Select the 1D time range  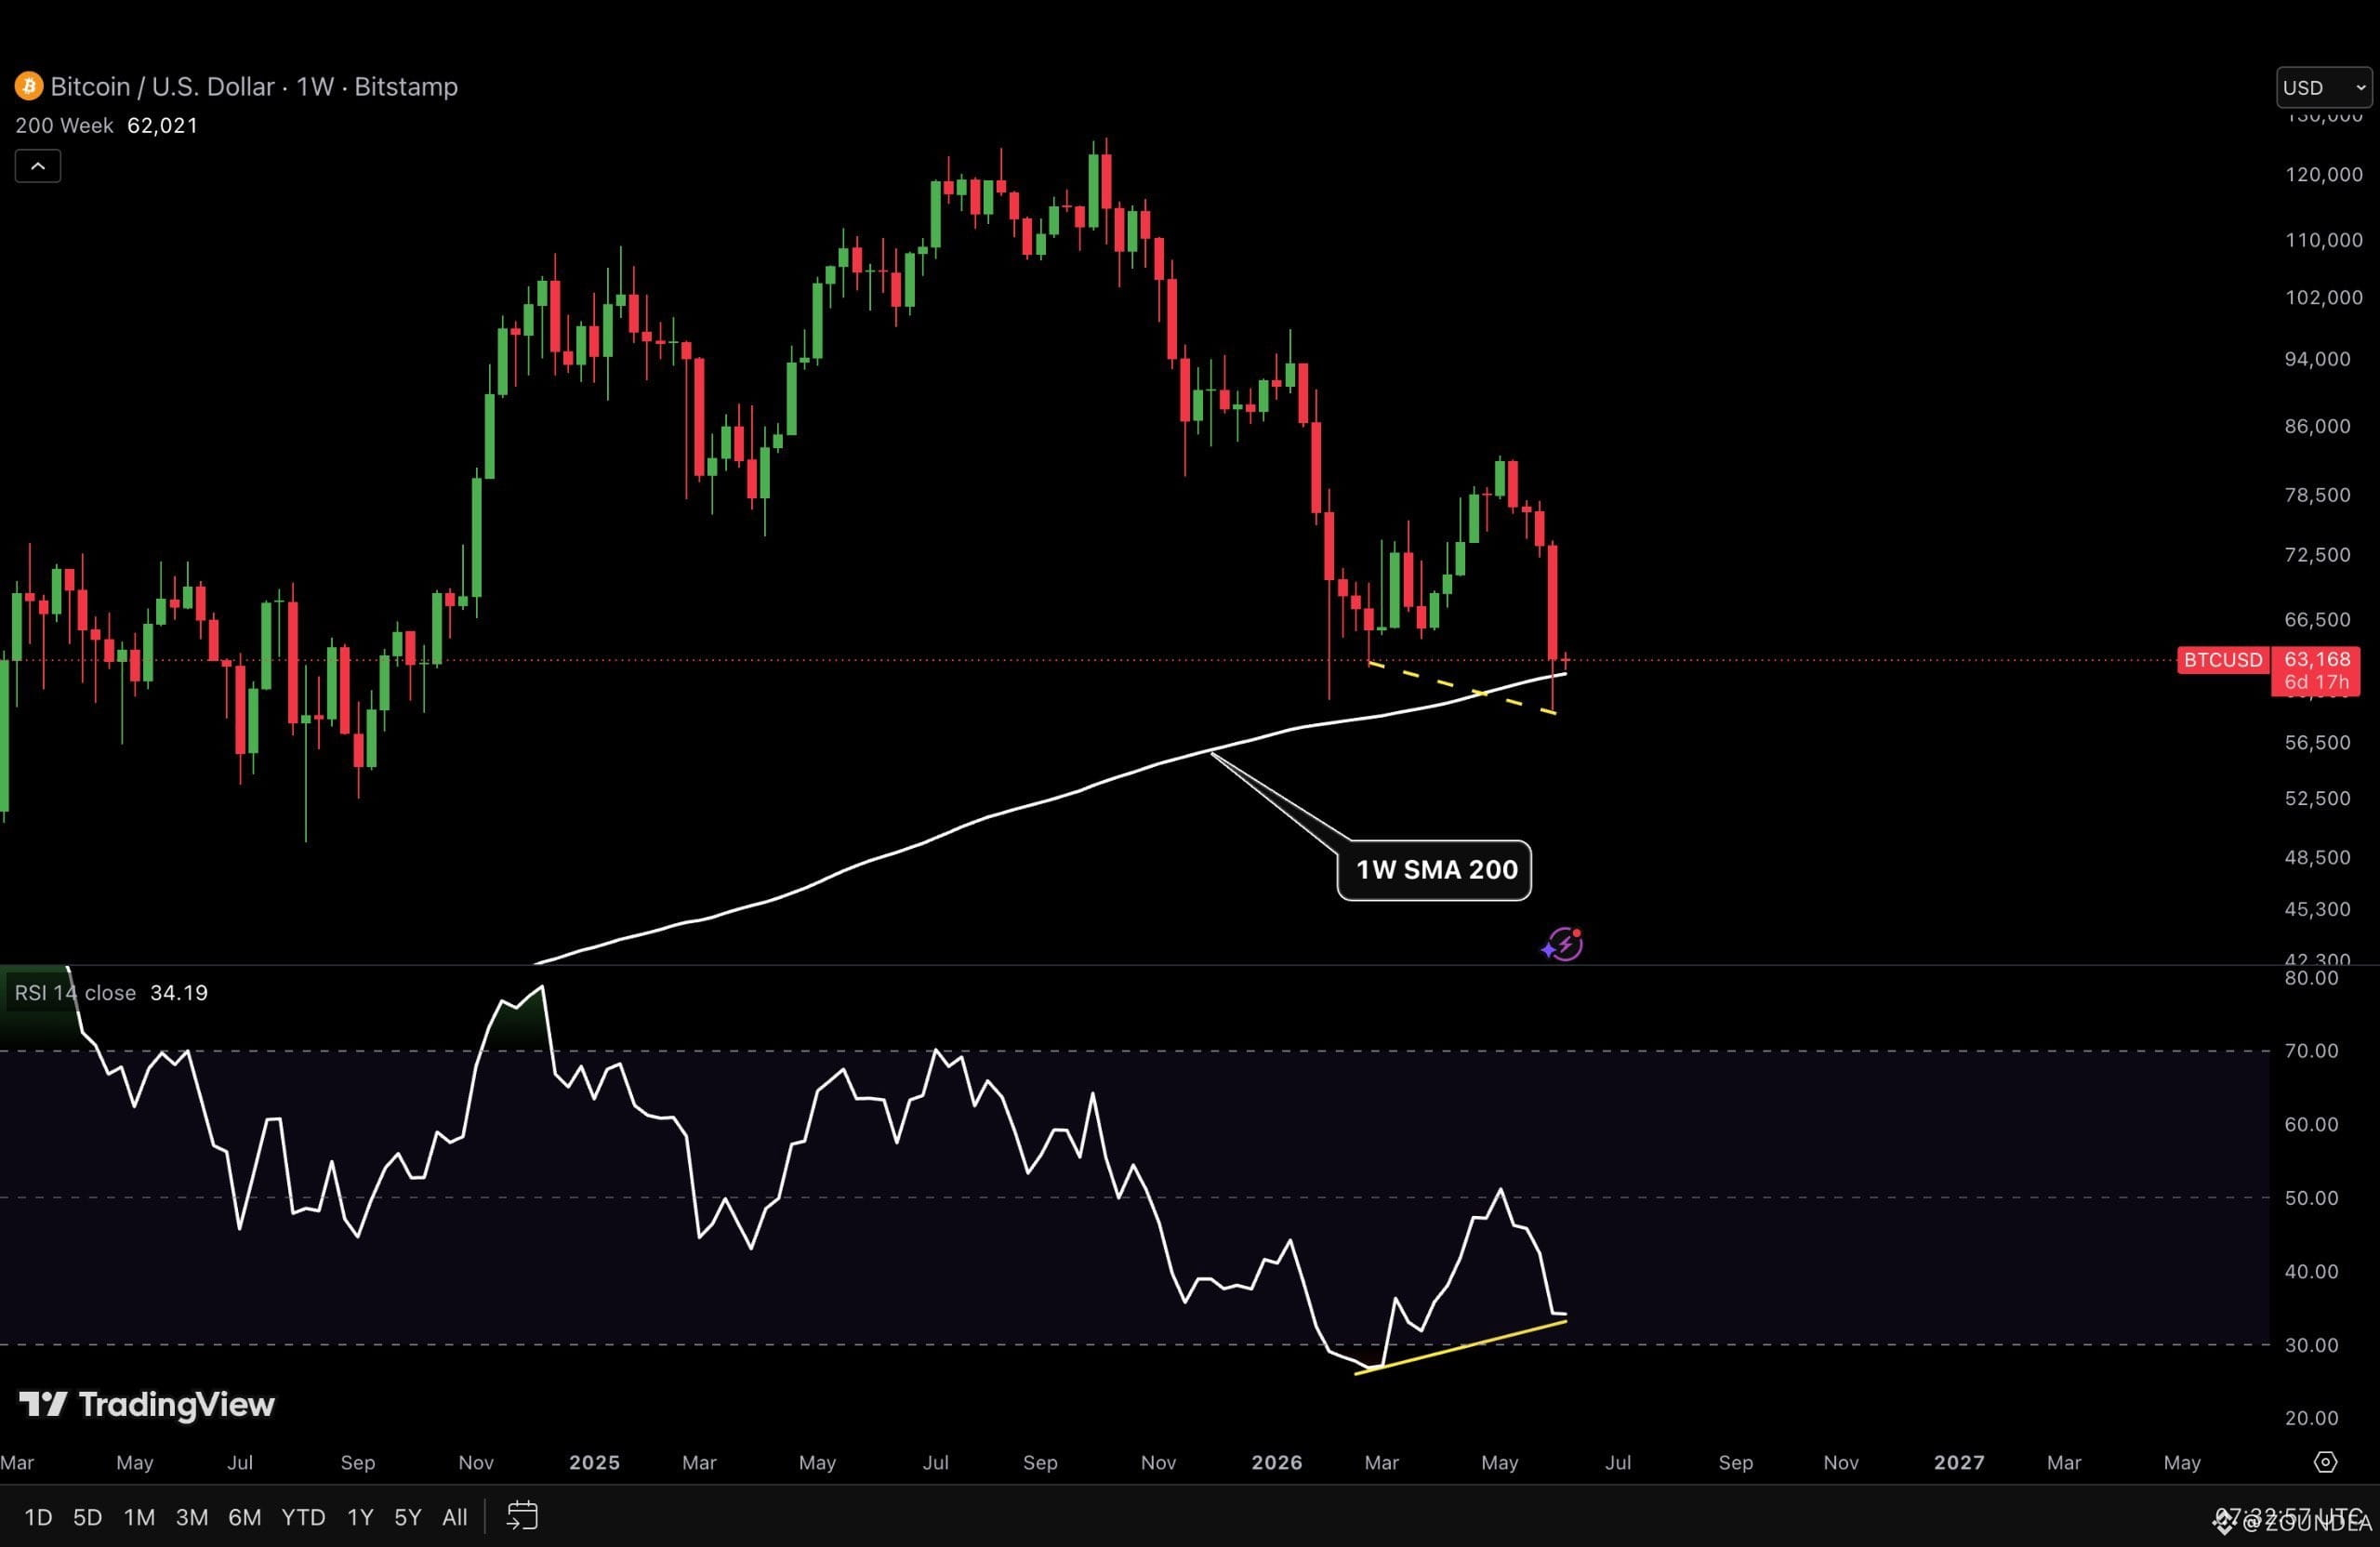(38, 1517)
